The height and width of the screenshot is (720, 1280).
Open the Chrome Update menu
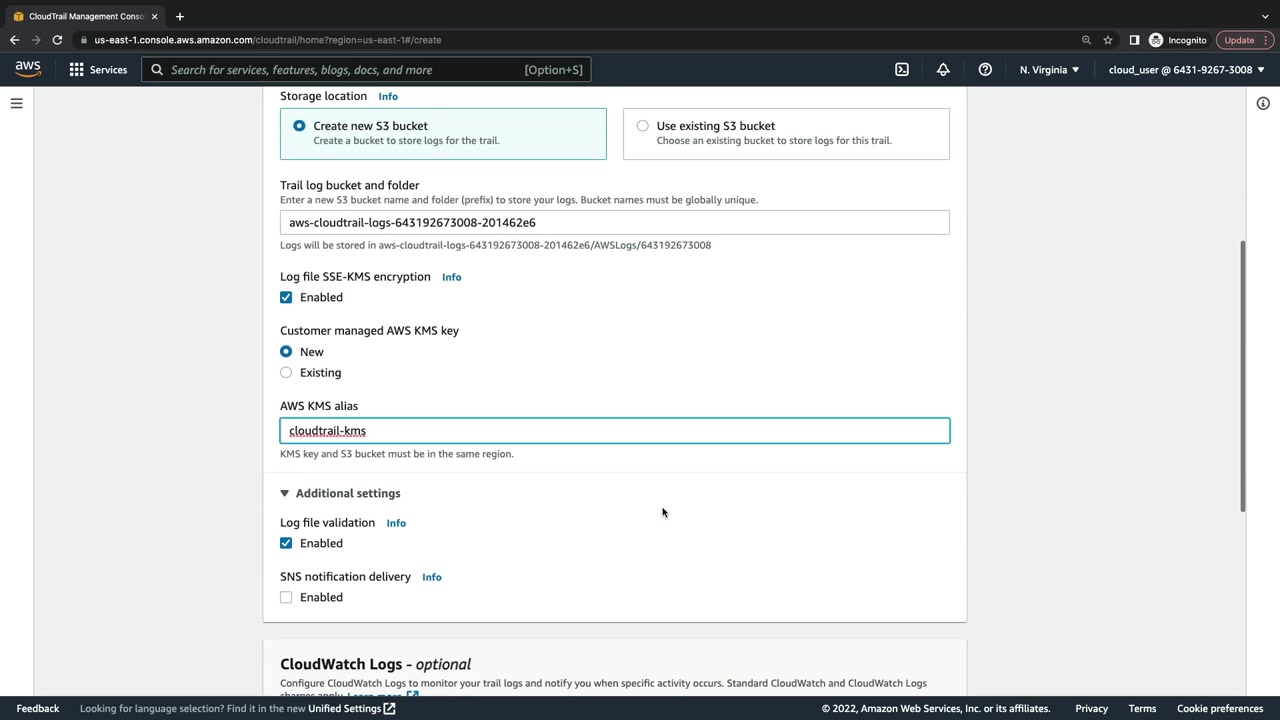(1243, 40)
